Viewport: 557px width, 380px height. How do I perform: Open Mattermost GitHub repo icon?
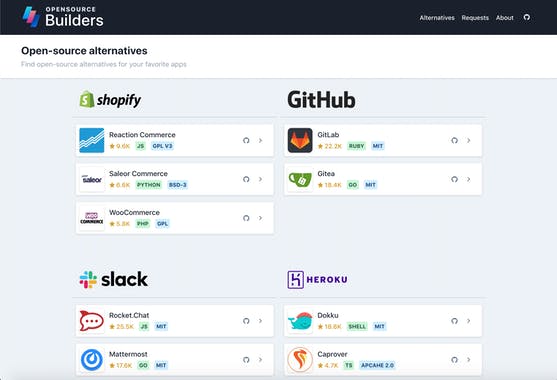click(x=246, y=359)
